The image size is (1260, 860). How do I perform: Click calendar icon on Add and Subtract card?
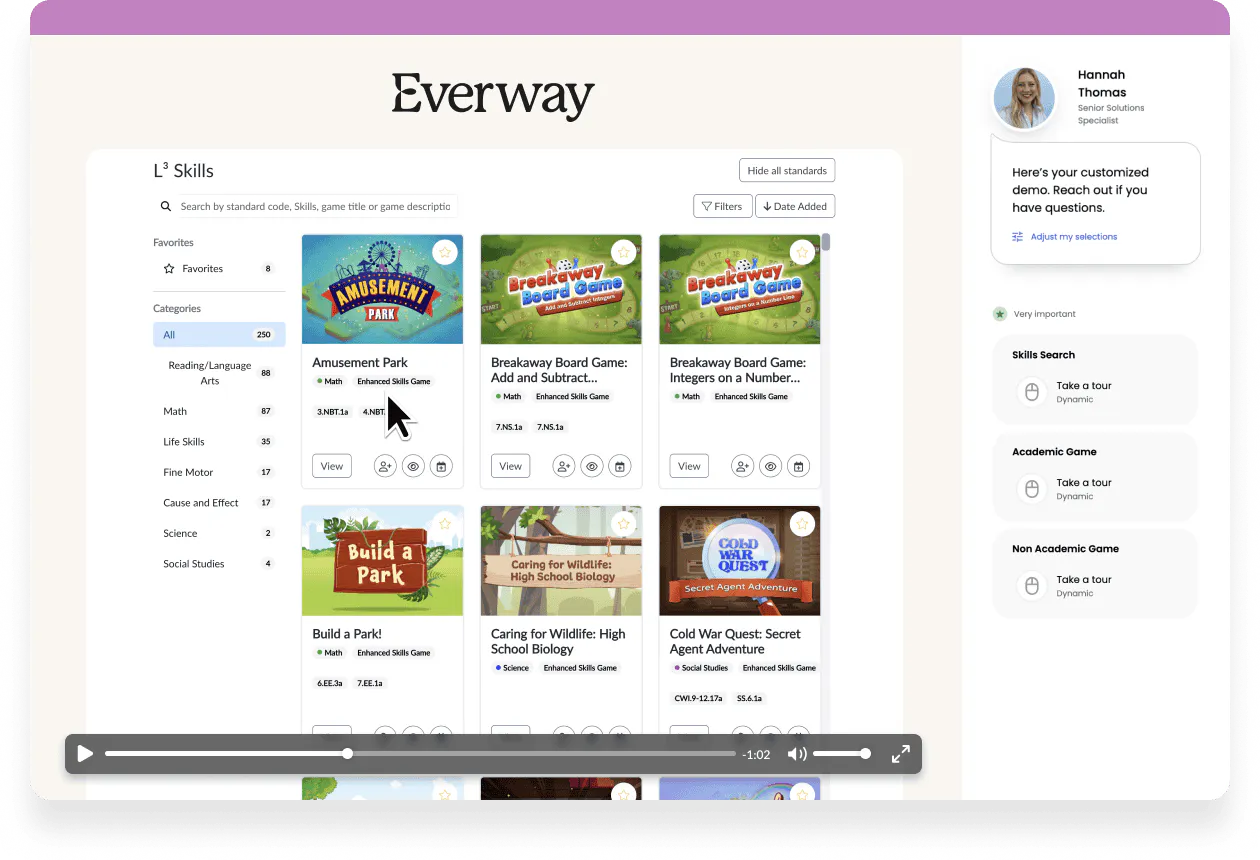point(620,466)
